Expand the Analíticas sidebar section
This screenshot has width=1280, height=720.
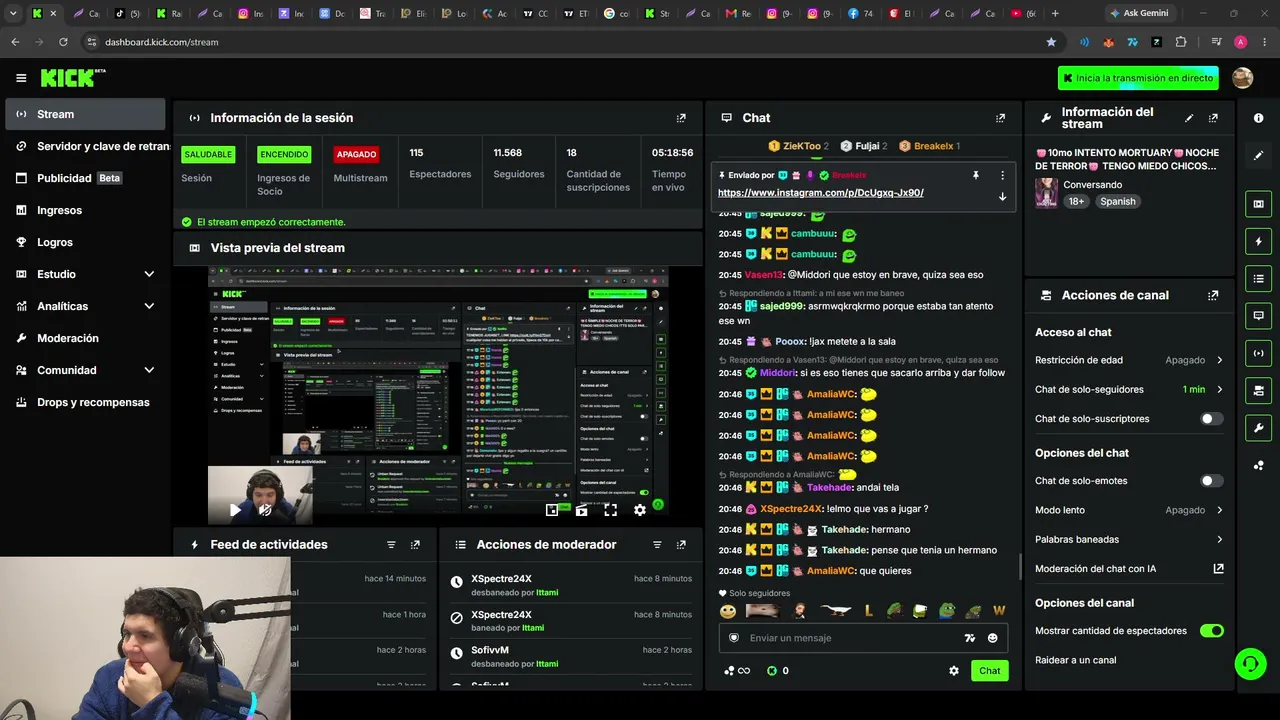149,306
